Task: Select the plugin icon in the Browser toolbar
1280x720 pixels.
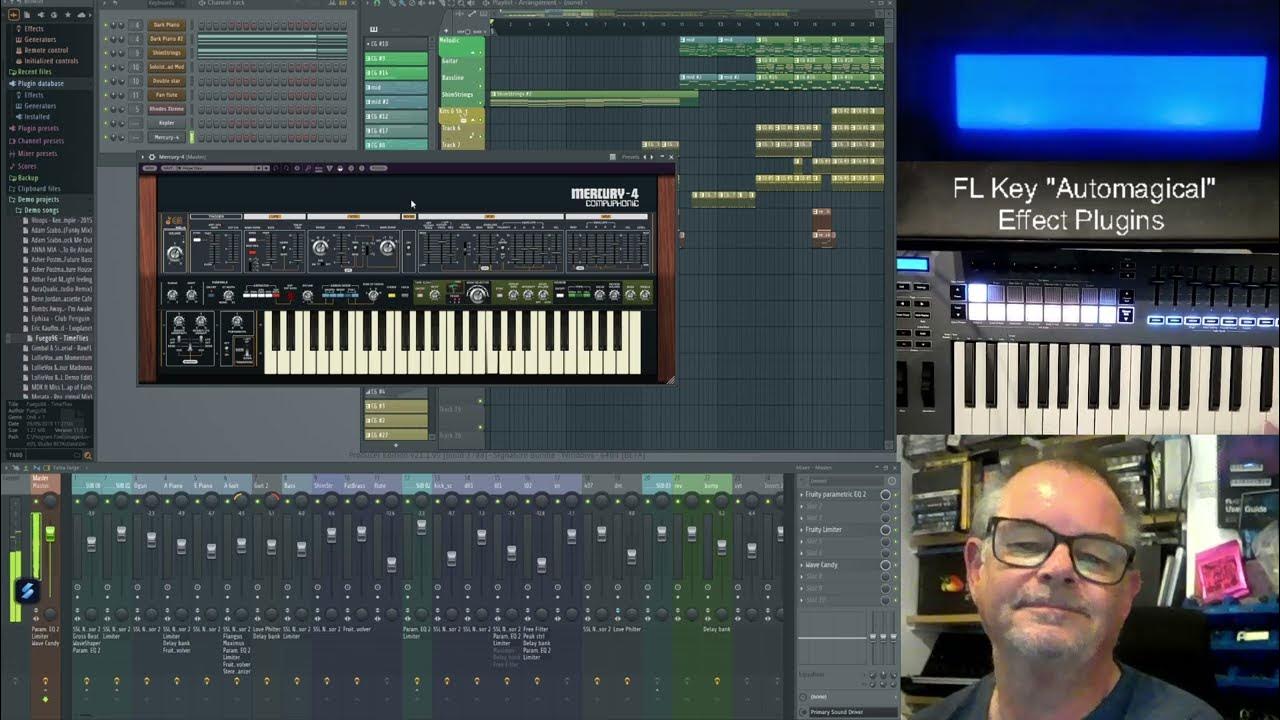Action: tap(14, 15)
